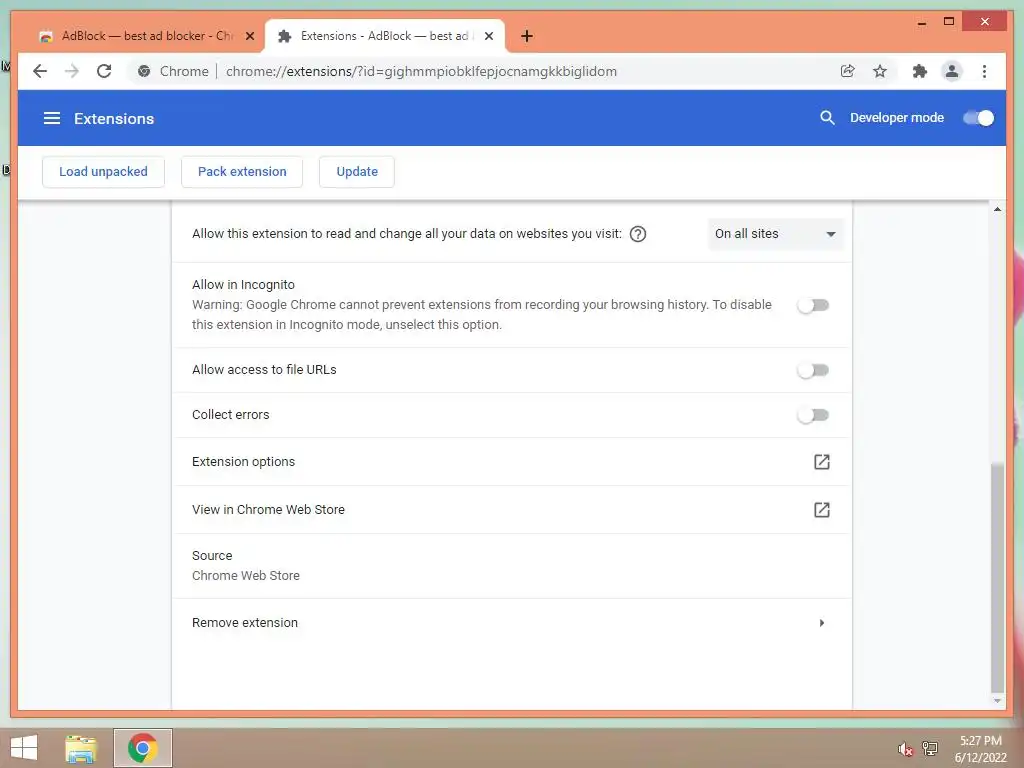Viewport: 1024px width, 768px height.
Task: Open the Chrome Web Store link icon
Action: 822,509
